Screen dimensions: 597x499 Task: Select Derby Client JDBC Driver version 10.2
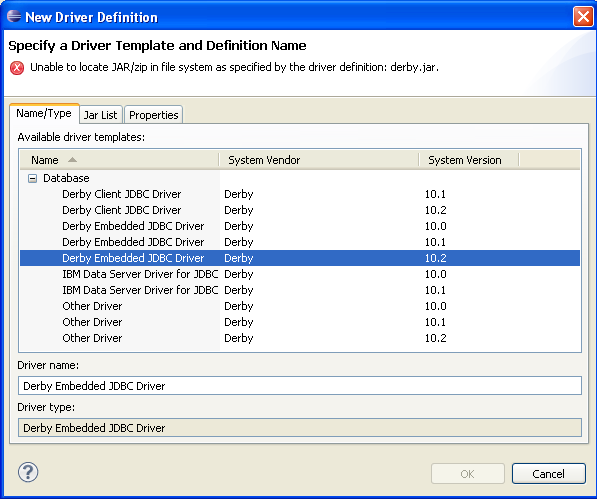coord(300,210)
